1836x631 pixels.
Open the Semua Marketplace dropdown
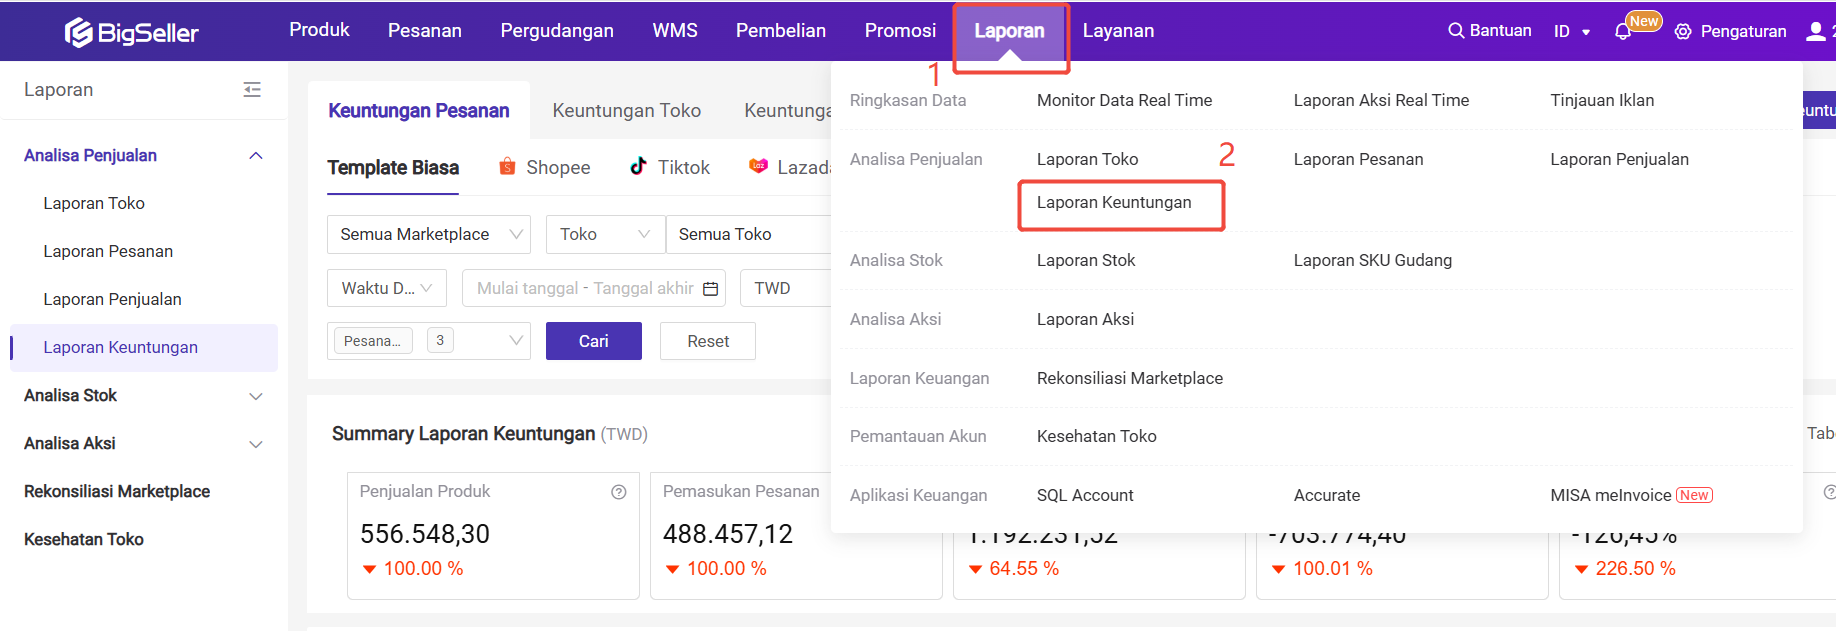point(428,235)
